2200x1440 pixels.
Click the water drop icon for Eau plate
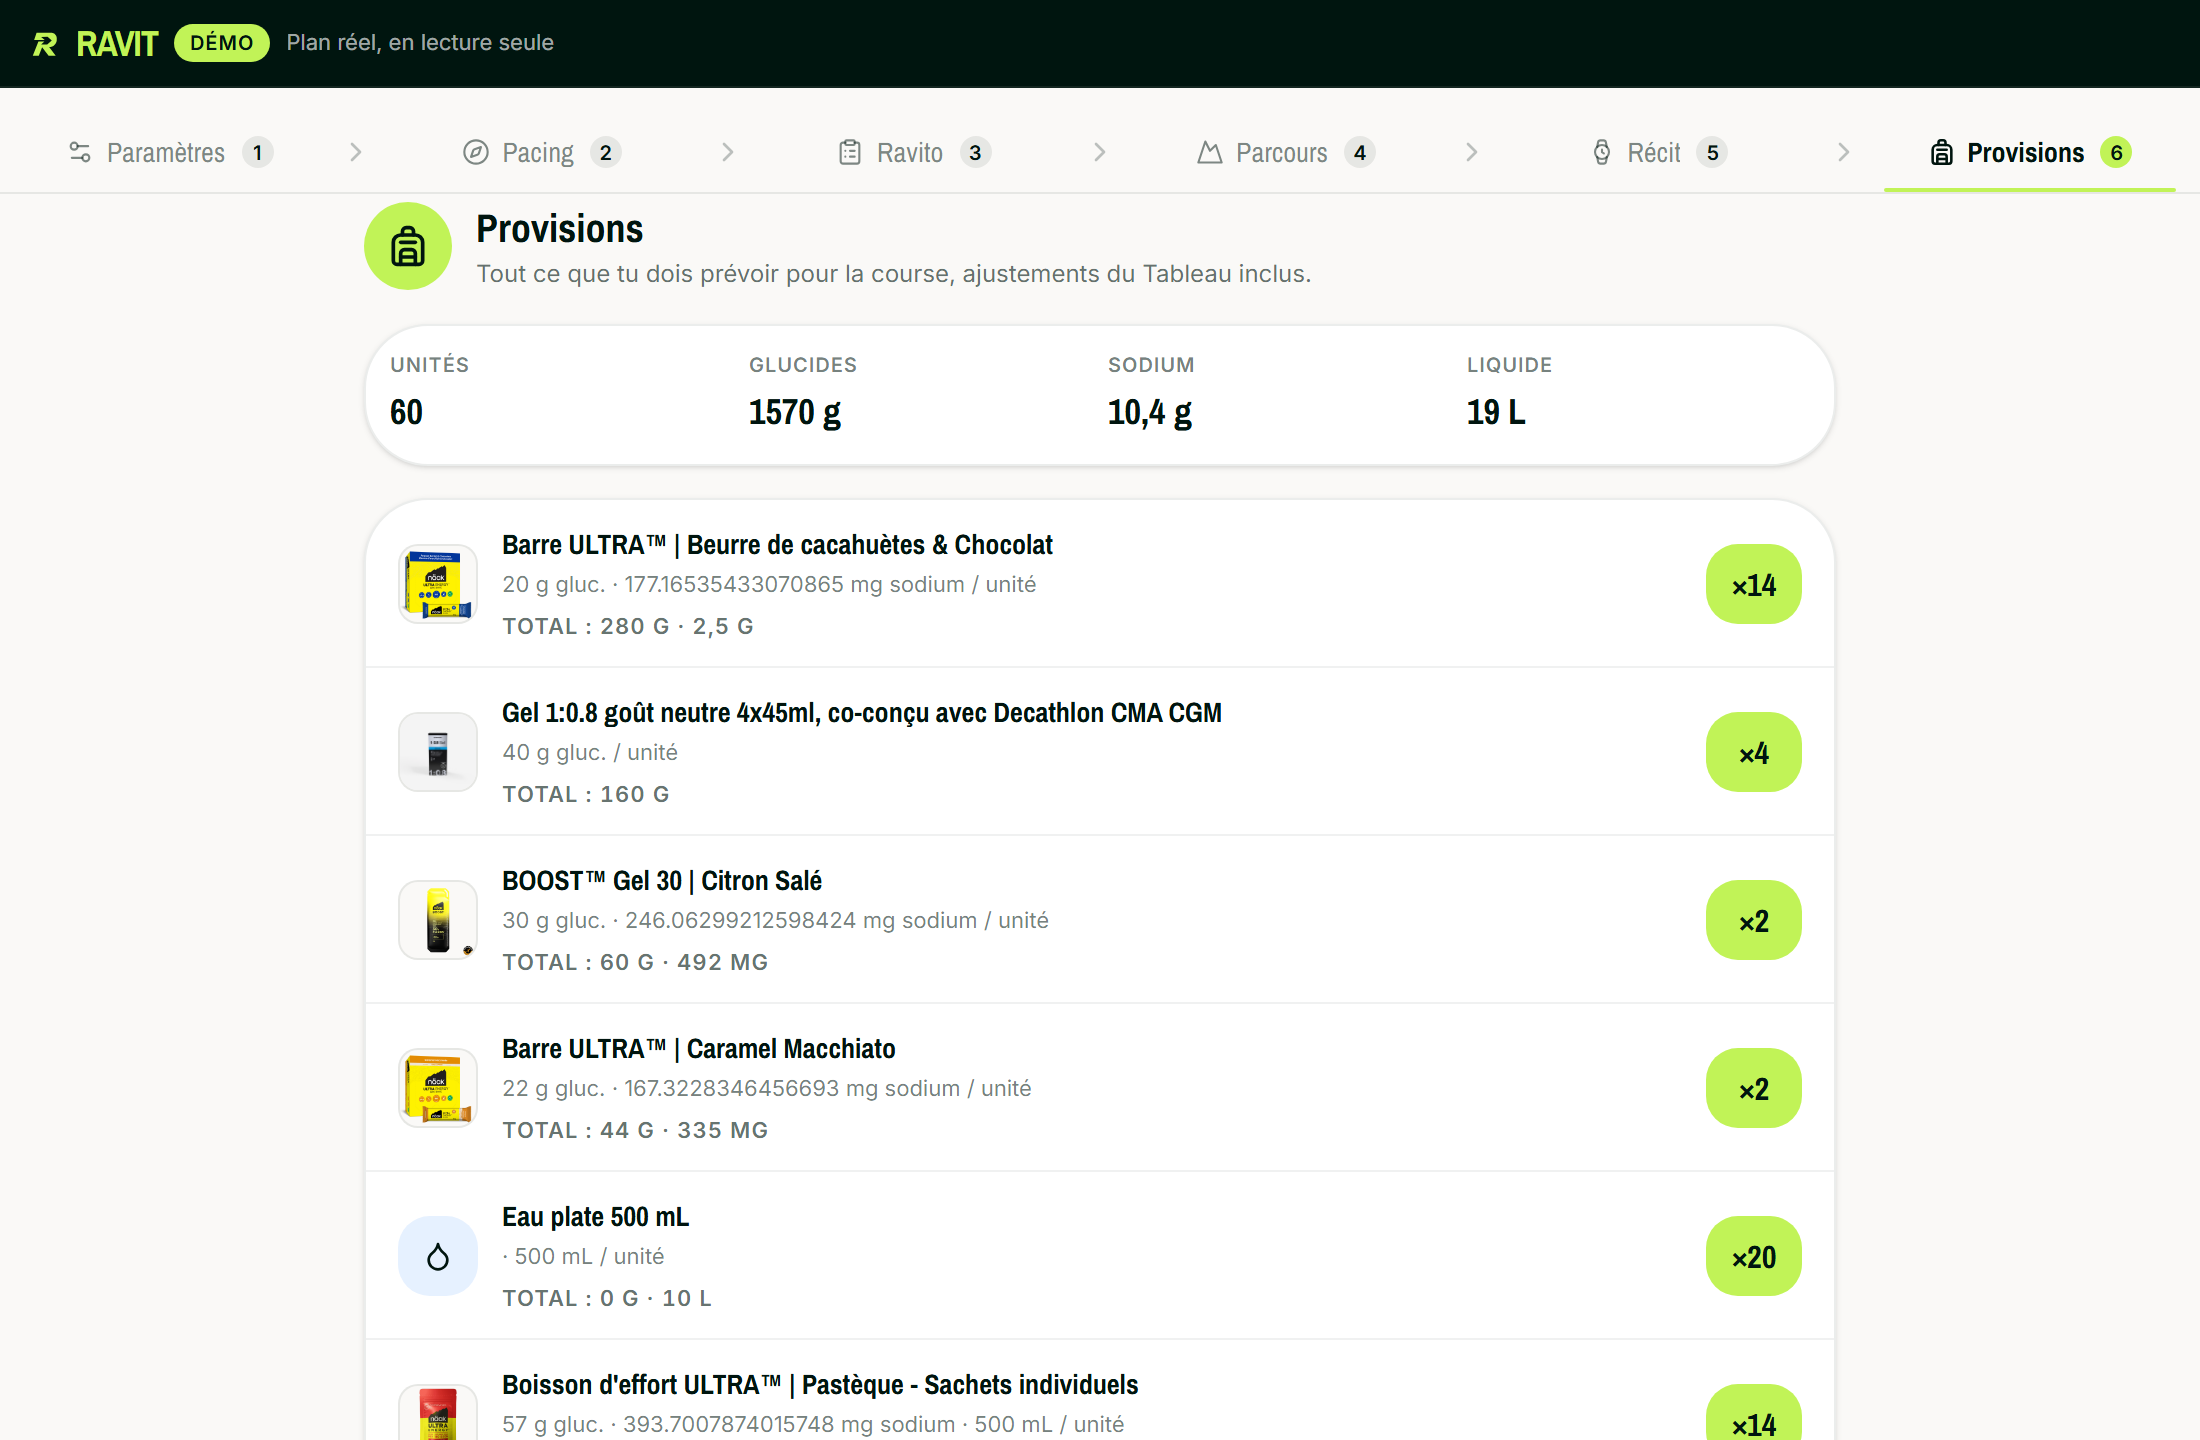pos(438,1256)
